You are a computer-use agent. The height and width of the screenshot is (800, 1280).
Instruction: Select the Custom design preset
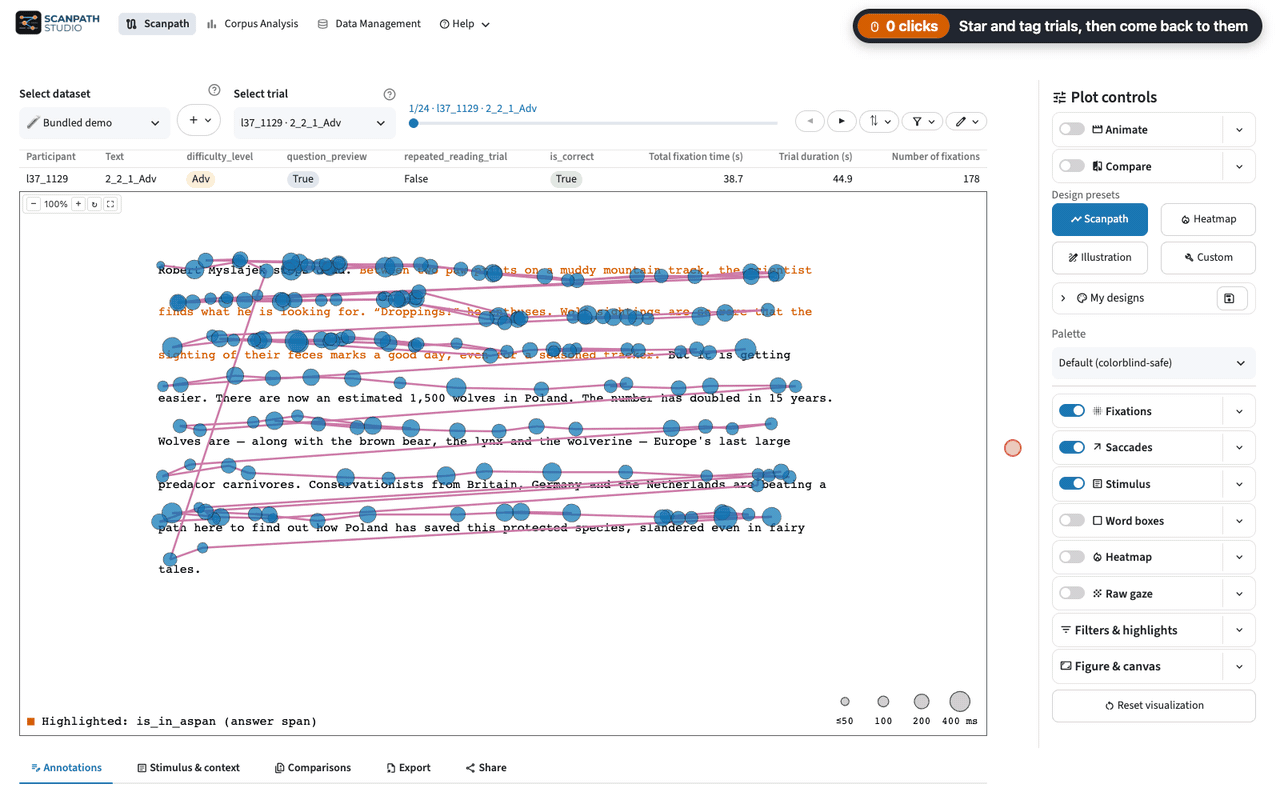tap(1208, 257)
